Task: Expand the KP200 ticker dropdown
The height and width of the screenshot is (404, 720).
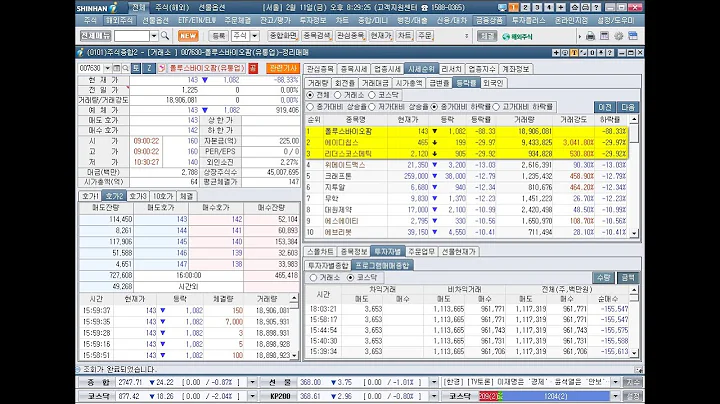Action: [x=434, y=396]
